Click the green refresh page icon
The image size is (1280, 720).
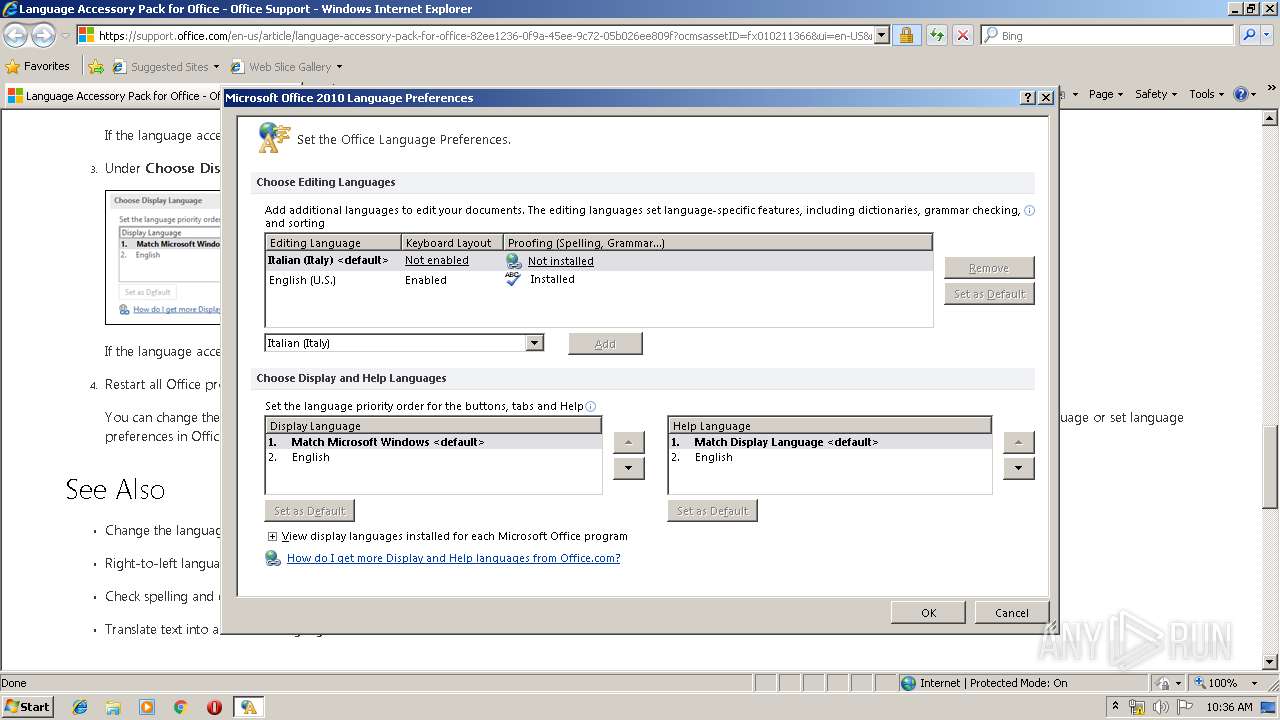(936, 35)
